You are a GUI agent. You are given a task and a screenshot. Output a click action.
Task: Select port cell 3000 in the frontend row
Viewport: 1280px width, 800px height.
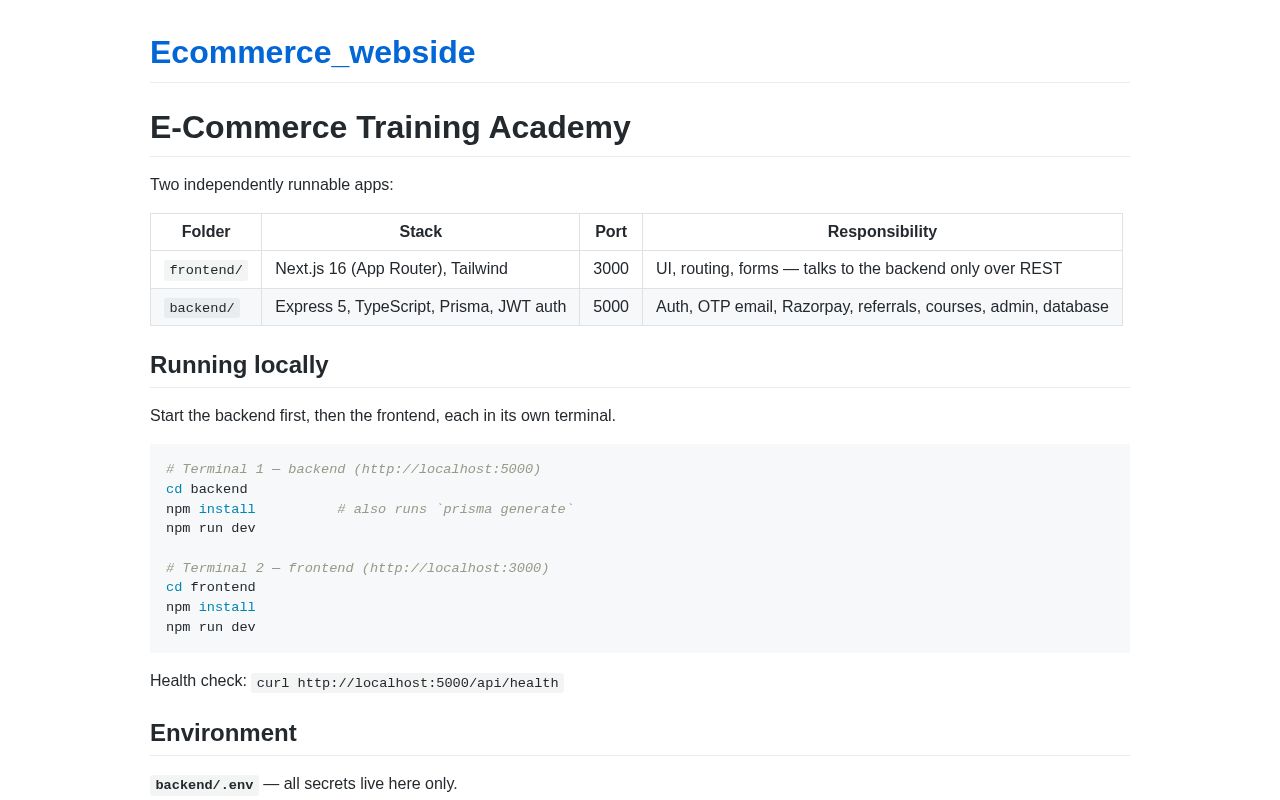coord(611,270)
